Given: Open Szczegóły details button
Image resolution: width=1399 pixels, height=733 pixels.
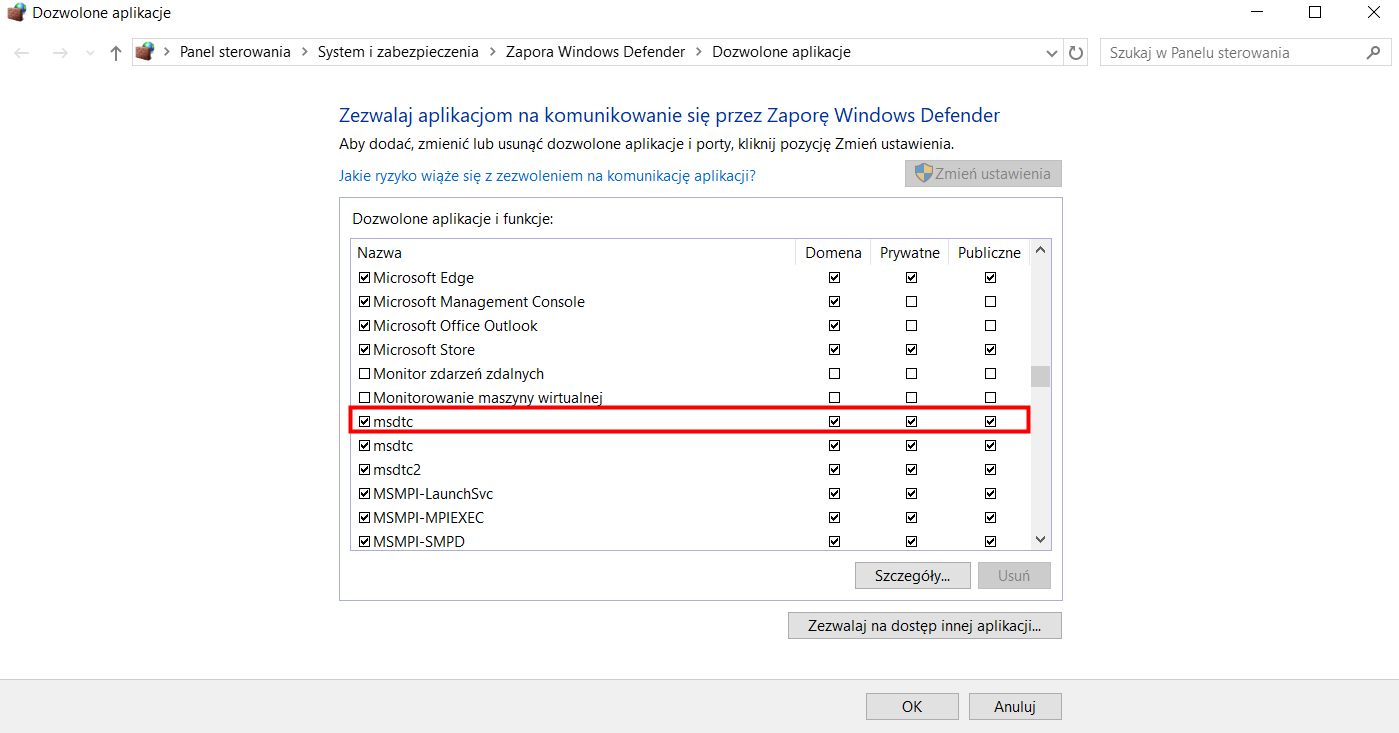Looking at the screenshot, I should [914, 576].
